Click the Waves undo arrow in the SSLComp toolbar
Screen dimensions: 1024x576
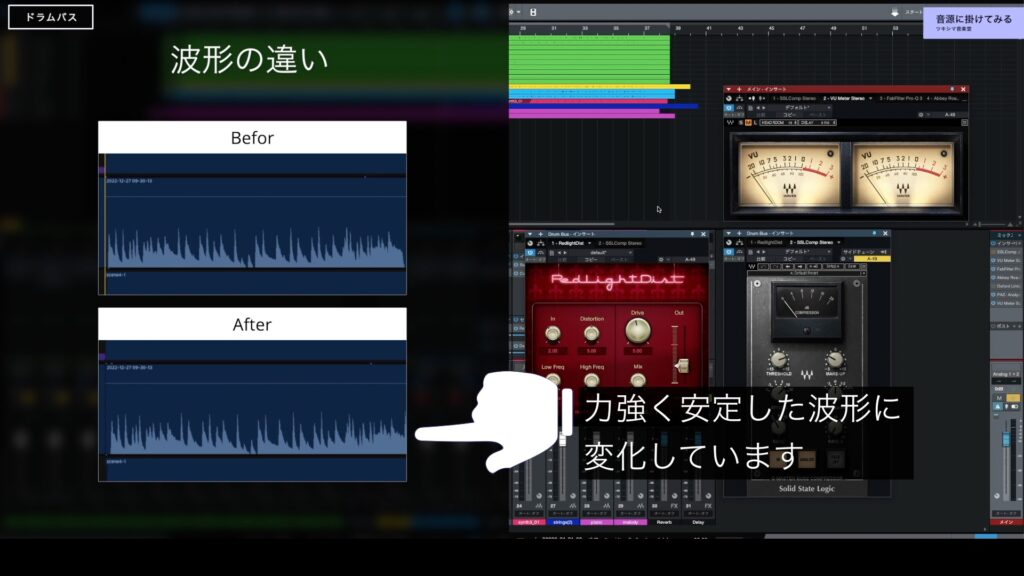[x=764, y=266]
